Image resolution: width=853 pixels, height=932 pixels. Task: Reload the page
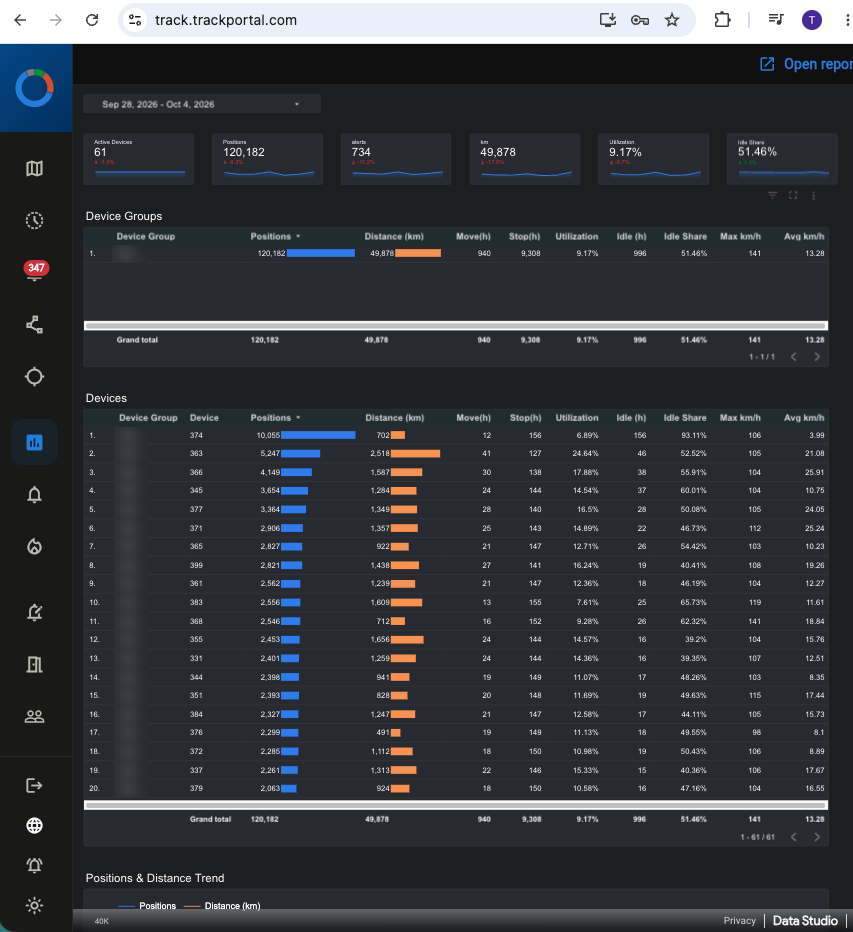click(x=92, y=20)
